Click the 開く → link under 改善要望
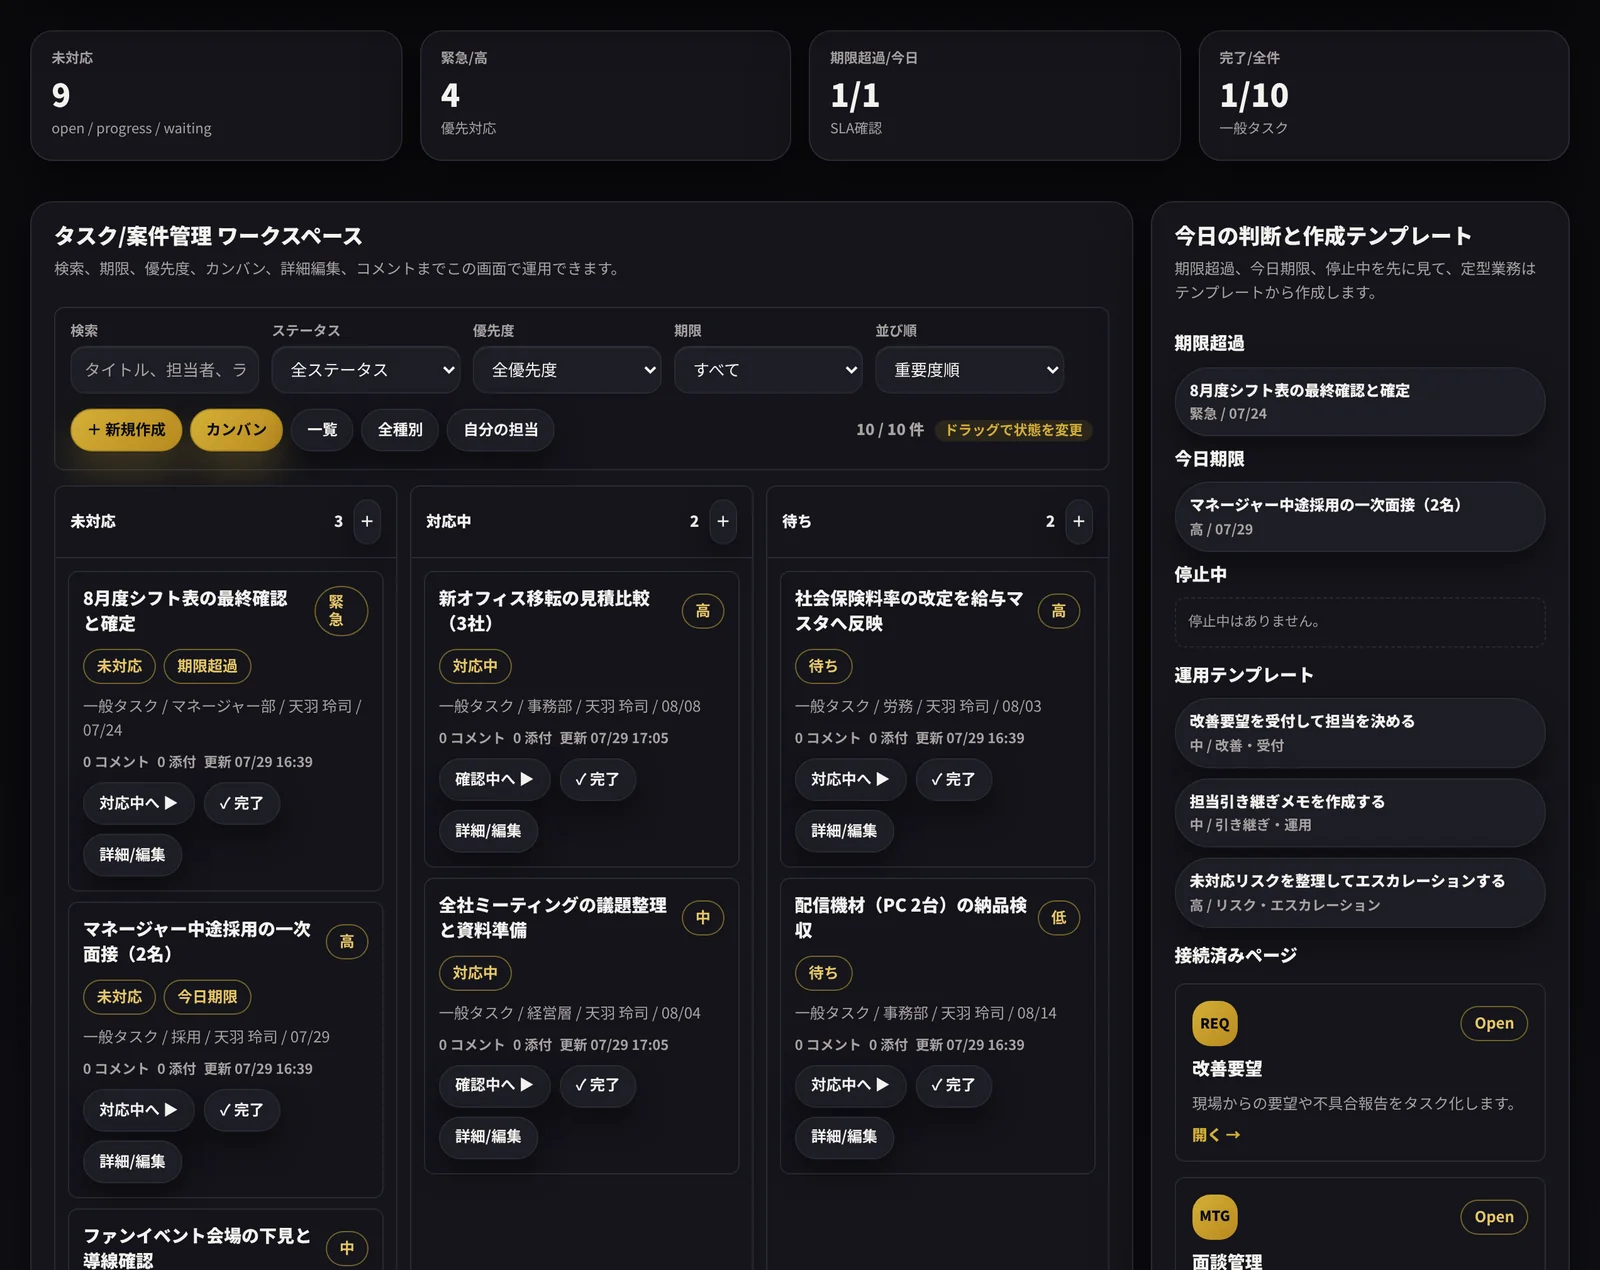This screenshot has height=1270, width=1600. coord(1216,1135)
